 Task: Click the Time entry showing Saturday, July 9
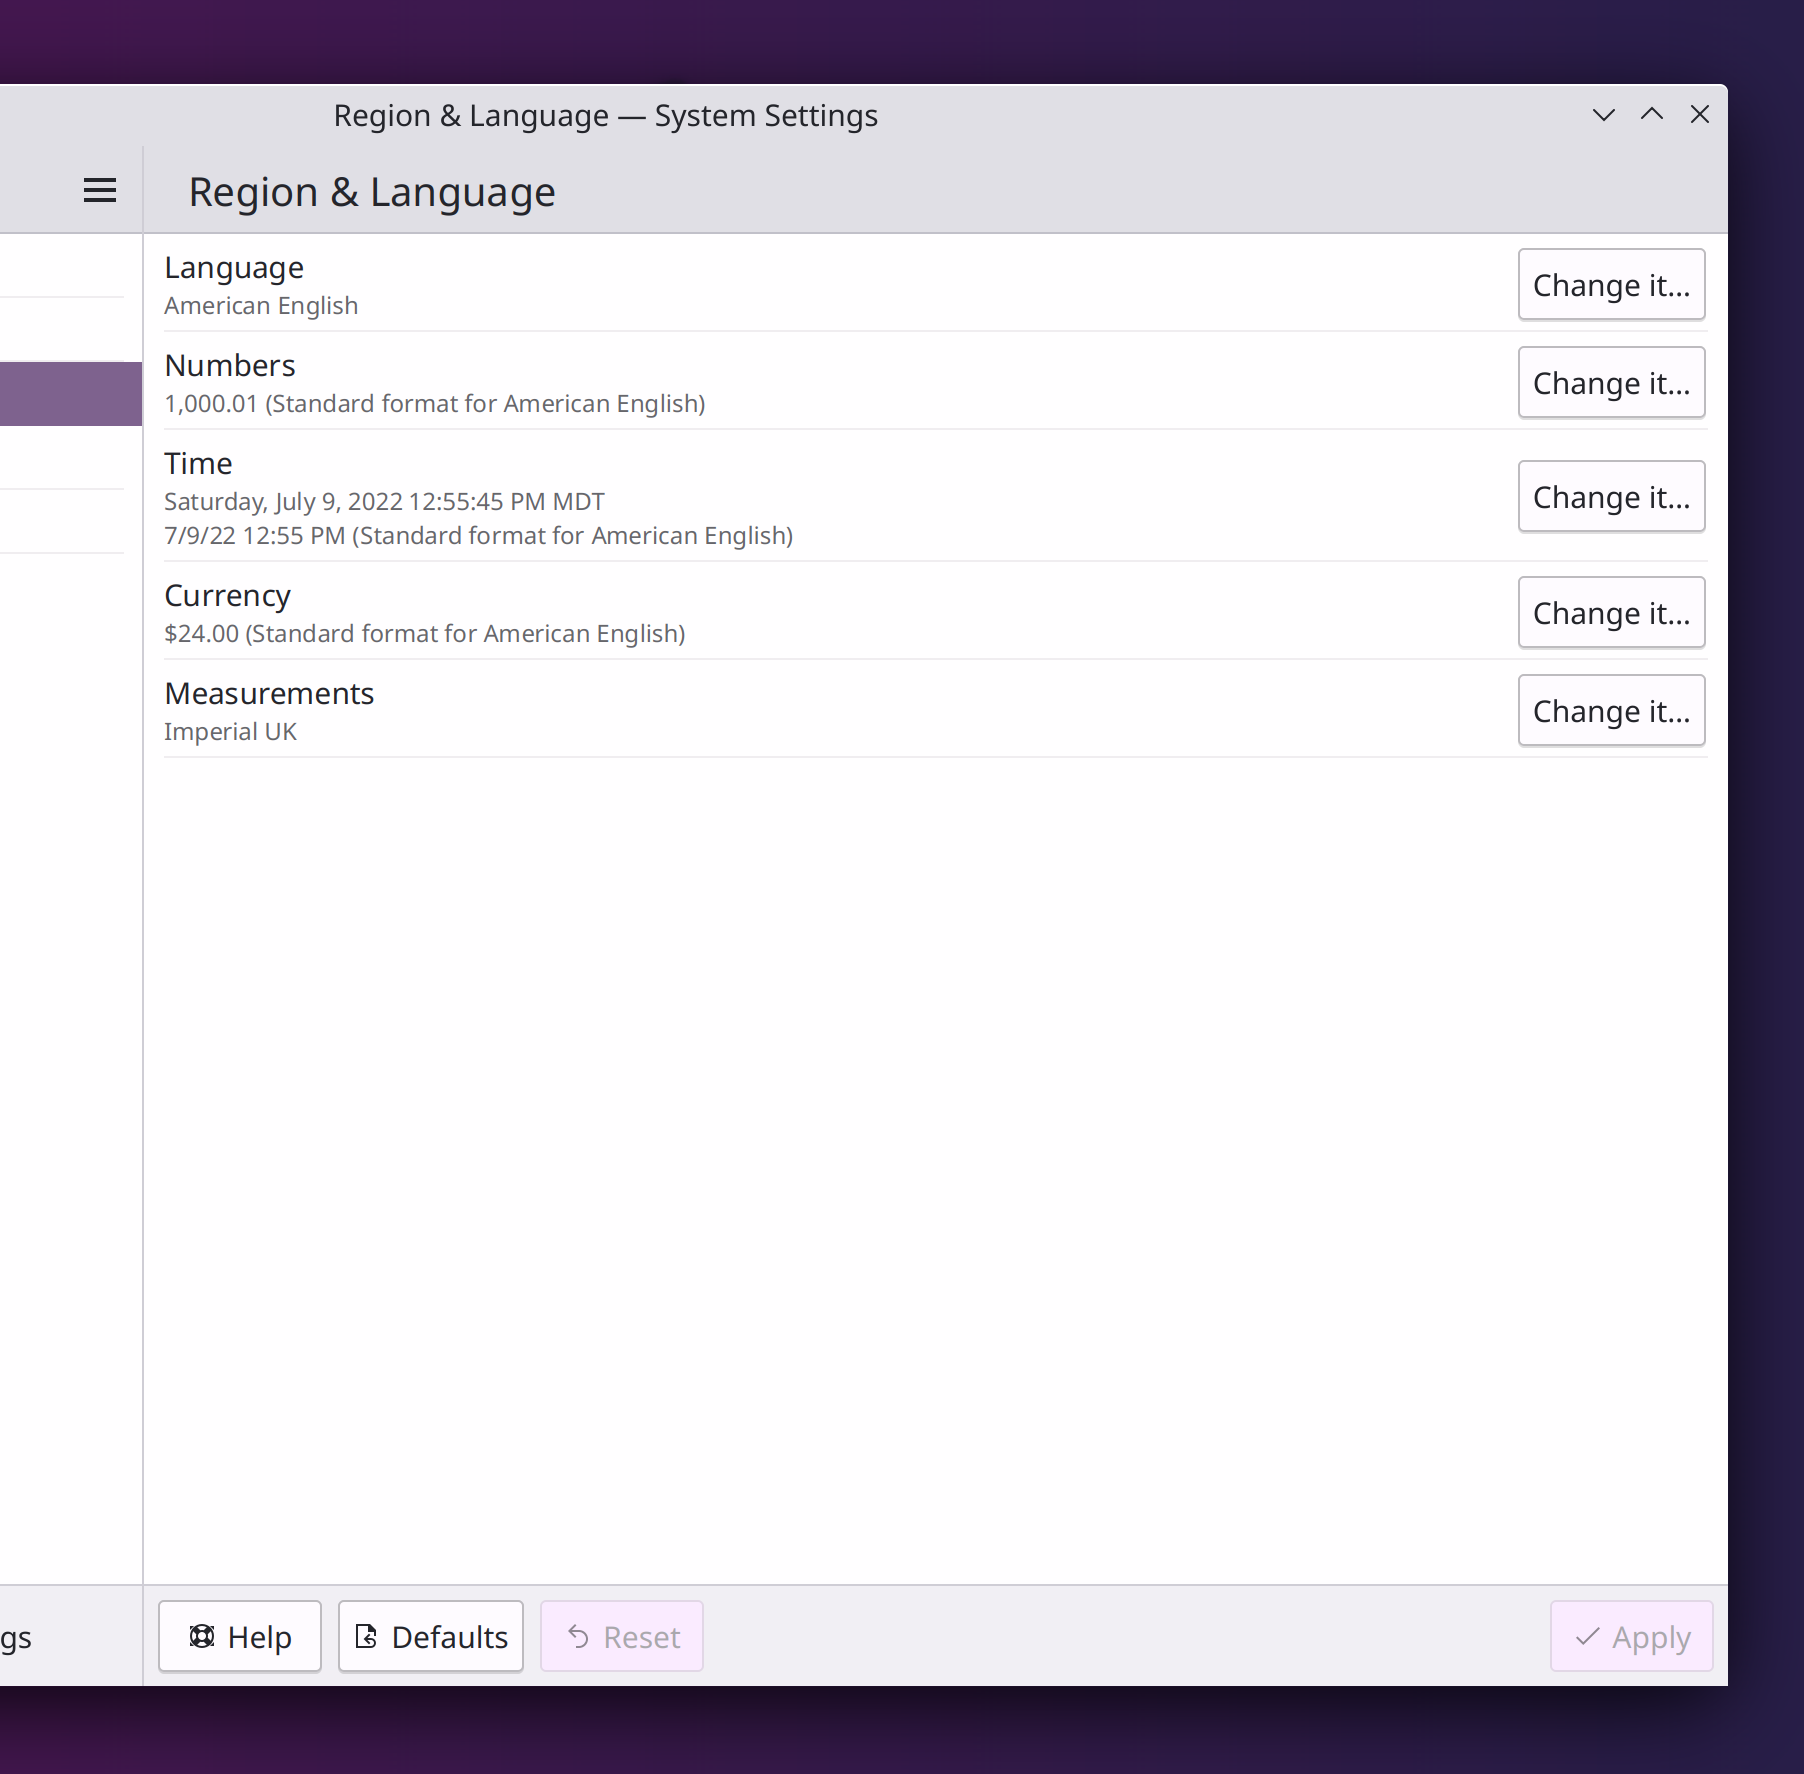tap(384, 502)
